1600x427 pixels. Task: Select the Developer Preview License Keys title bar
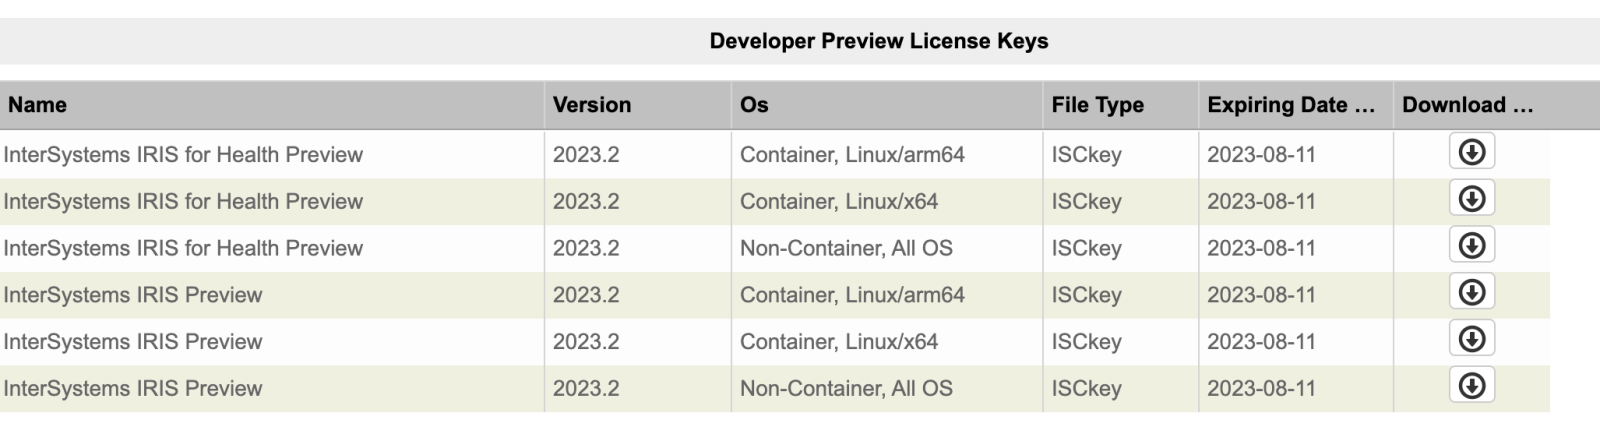point(800,41)
